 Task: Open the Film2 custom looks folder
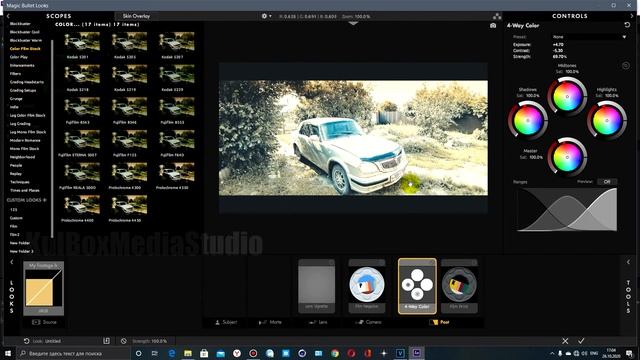click(x=15, y=234)
